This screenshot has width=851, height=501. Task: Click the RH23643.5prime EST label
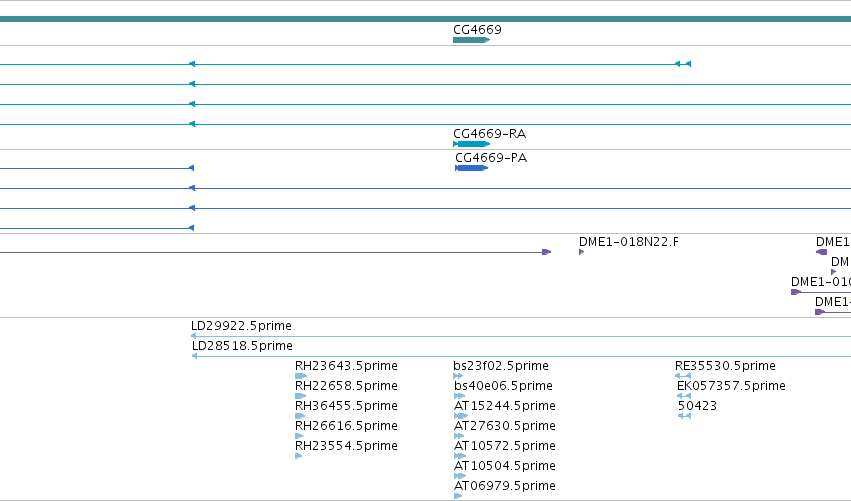[x=346, y=366]
